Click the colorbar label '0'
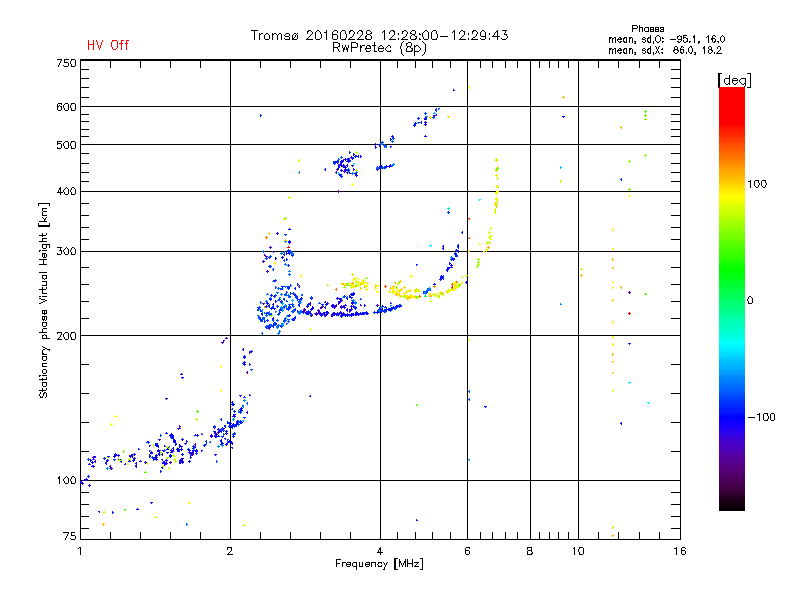800x600 pixels. tap(750, 300)
